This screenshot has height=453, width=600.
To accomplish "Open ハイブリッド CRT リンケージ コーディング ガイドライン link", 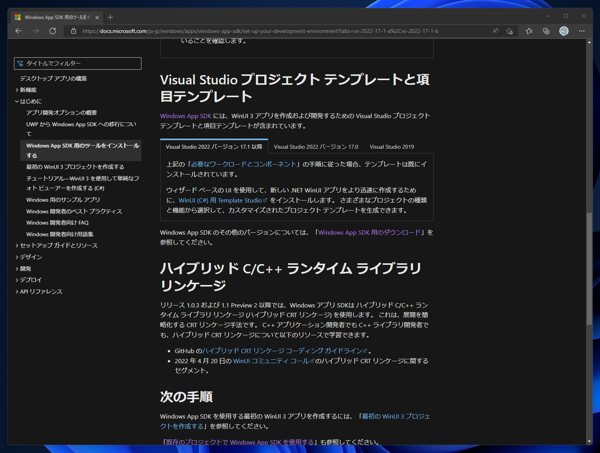I will tap(284, 350).
